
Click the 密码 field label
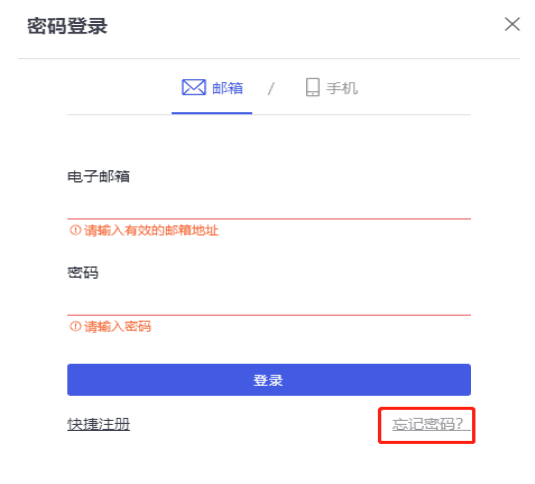(x=83, y=273)
